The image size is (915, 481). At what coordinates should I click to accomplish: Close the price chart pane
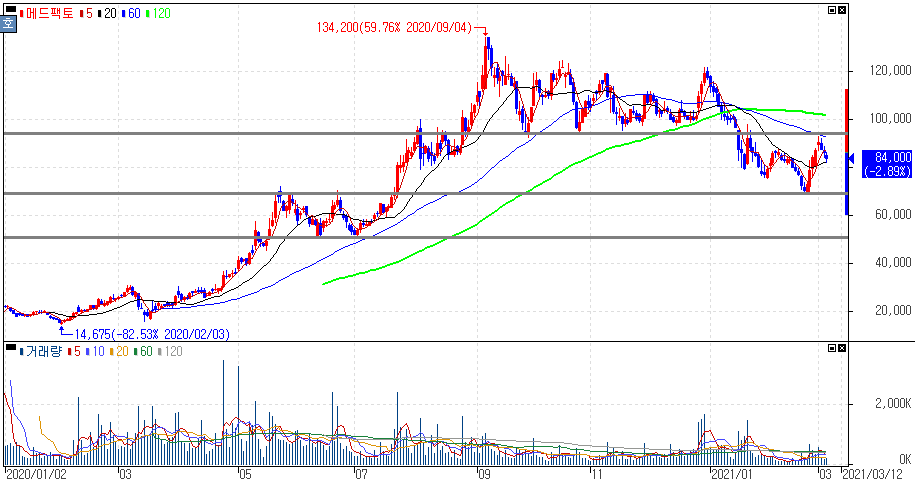841,10
